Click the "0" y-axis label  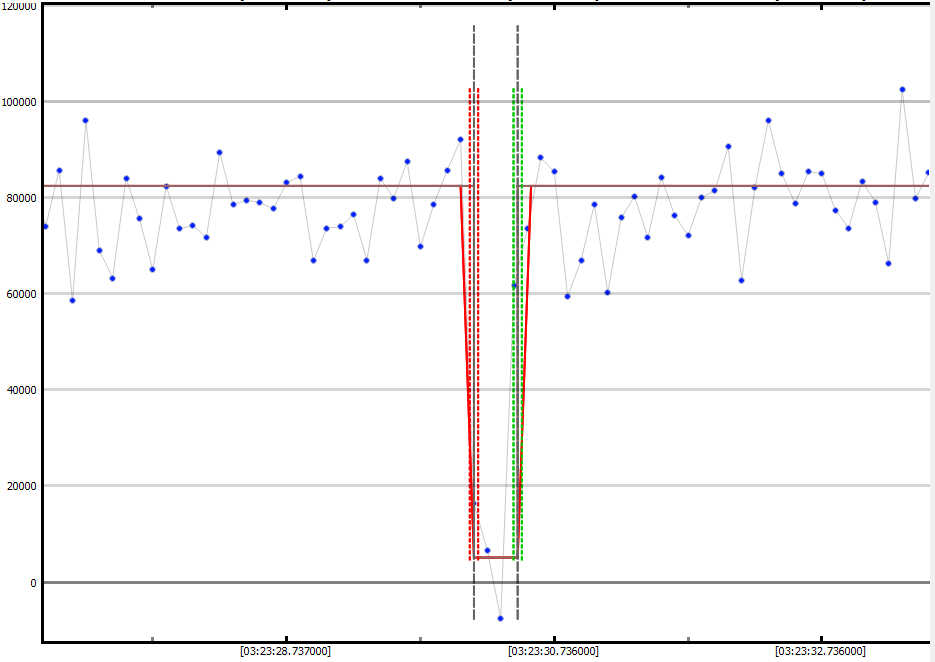[x=33, y=583]
